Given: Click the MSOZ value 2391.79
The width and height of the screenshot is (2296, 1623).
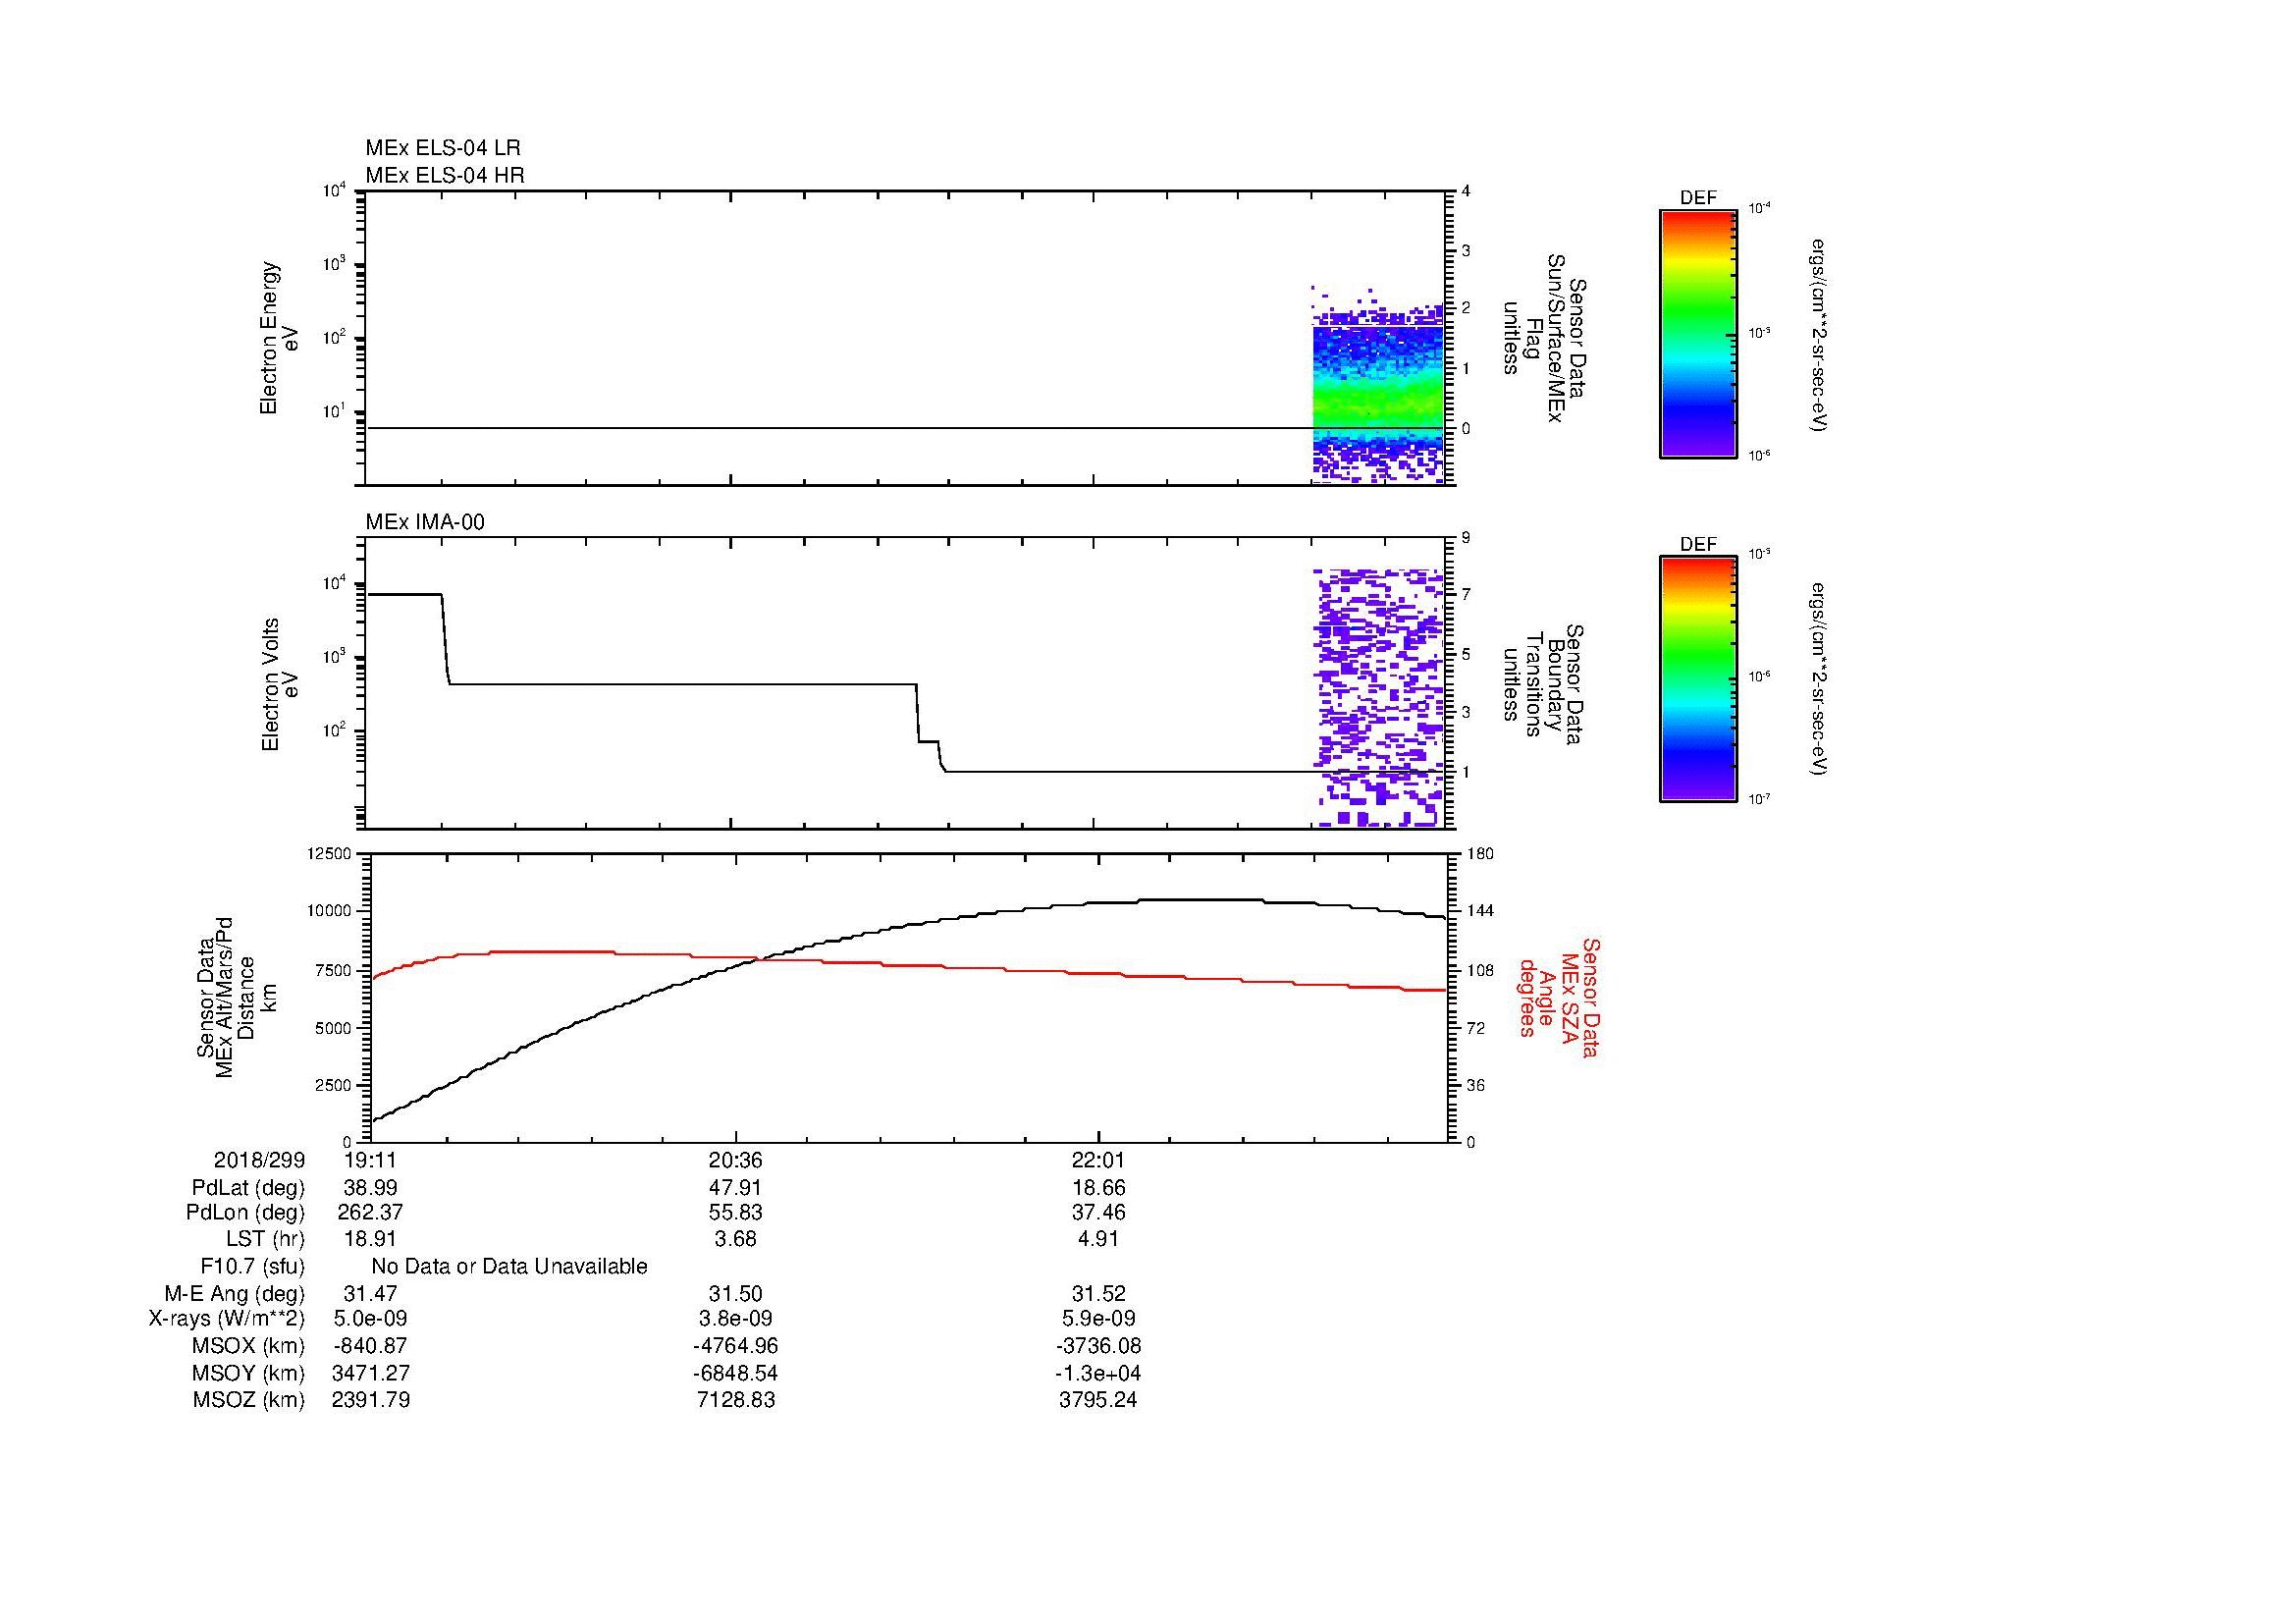Looking at the screenshot, I should [370, 1400].
